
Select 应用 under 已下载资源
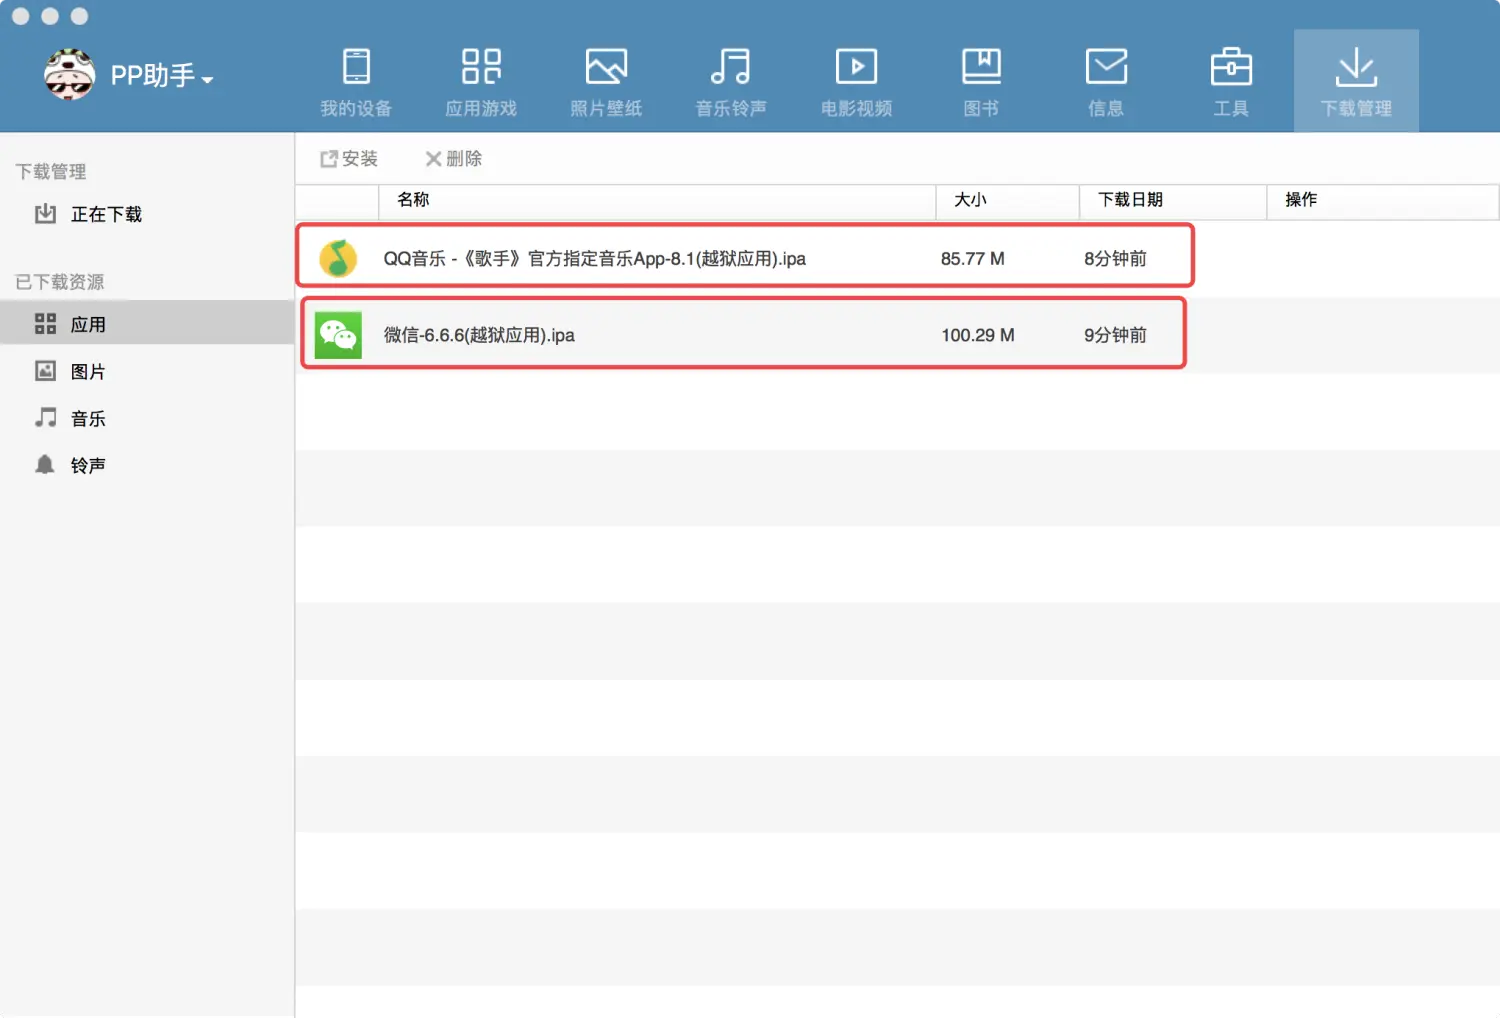147,323
